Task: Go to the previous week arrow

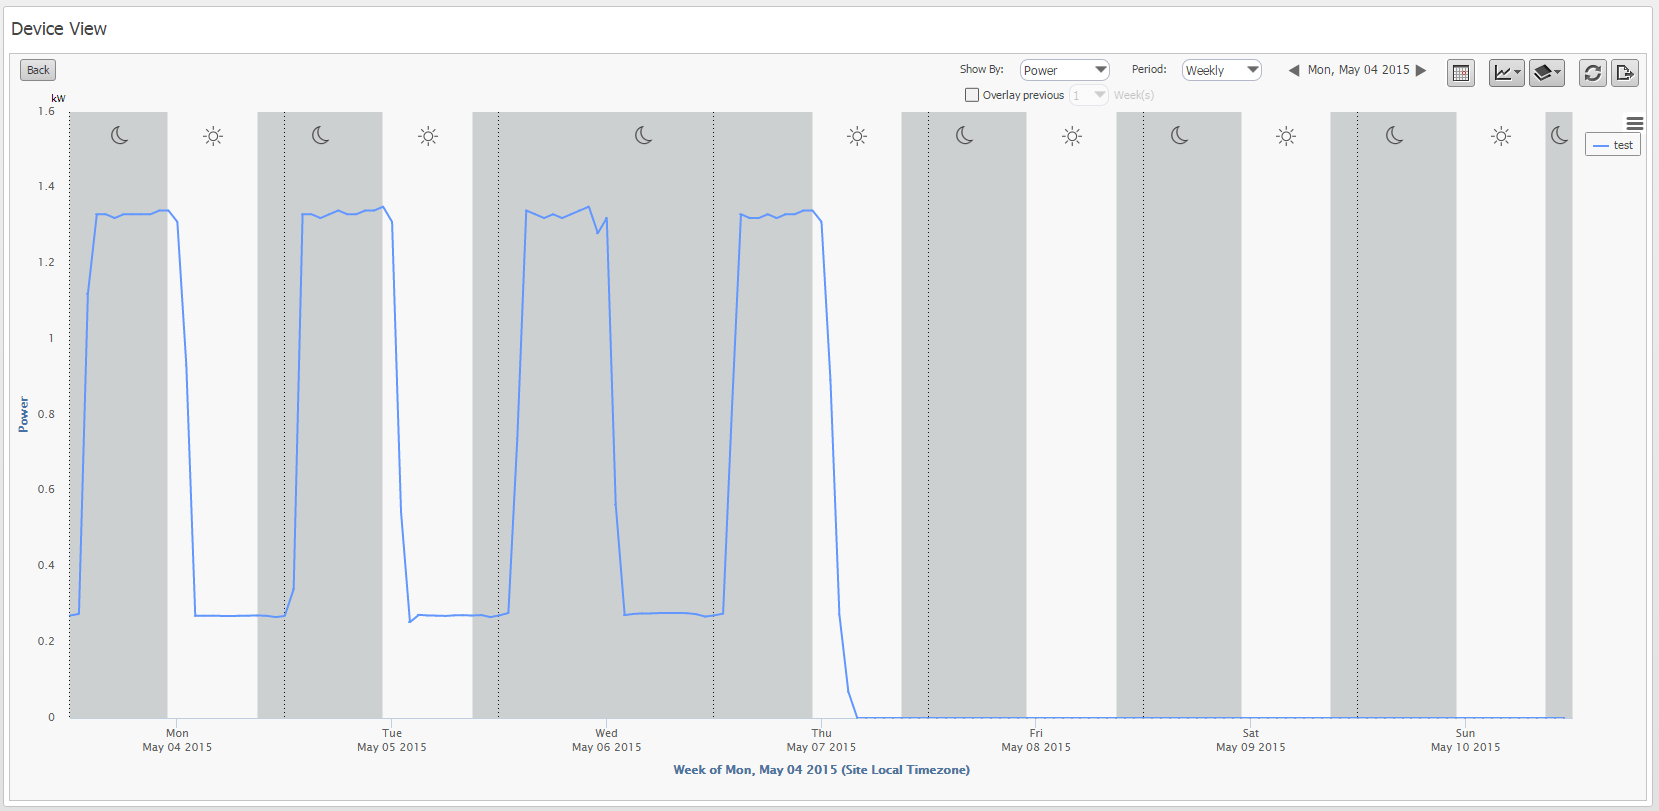Action: point(1294,70)
